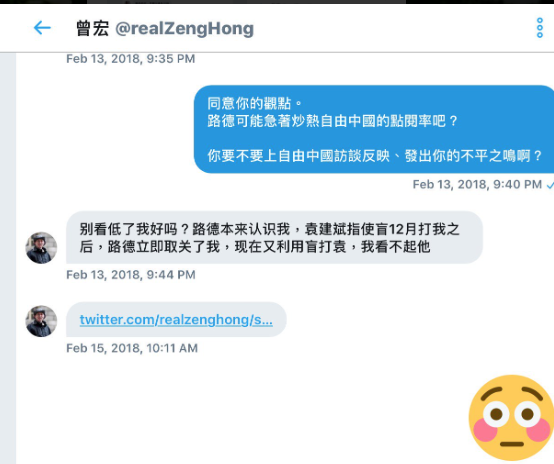The image size is (554, 464).
Task: Click the flushed face emoji
Action: tap(511, 418)
